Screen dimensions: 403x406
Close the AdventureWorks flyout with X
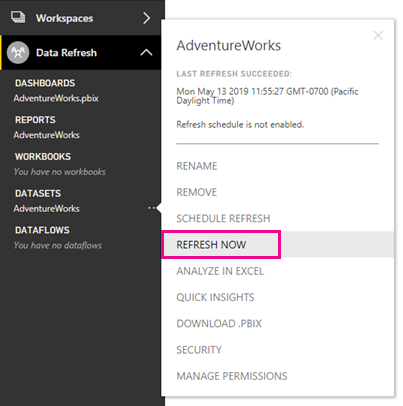click(378, 35)
